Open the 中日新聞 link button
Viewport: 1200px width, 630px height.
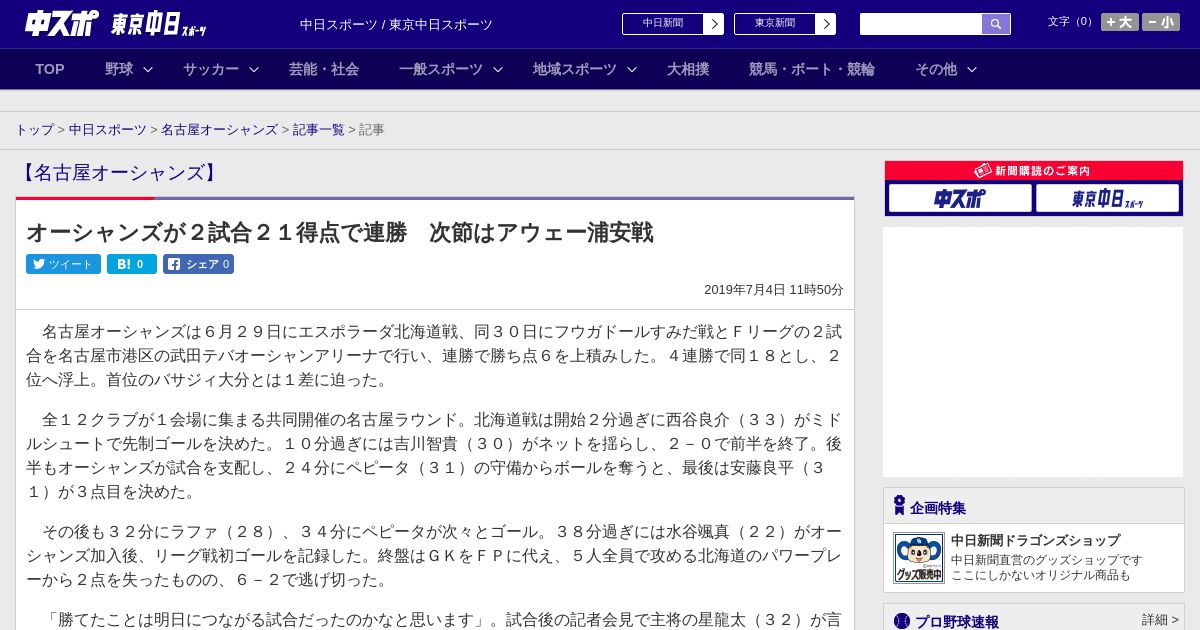tap(663, 24)
